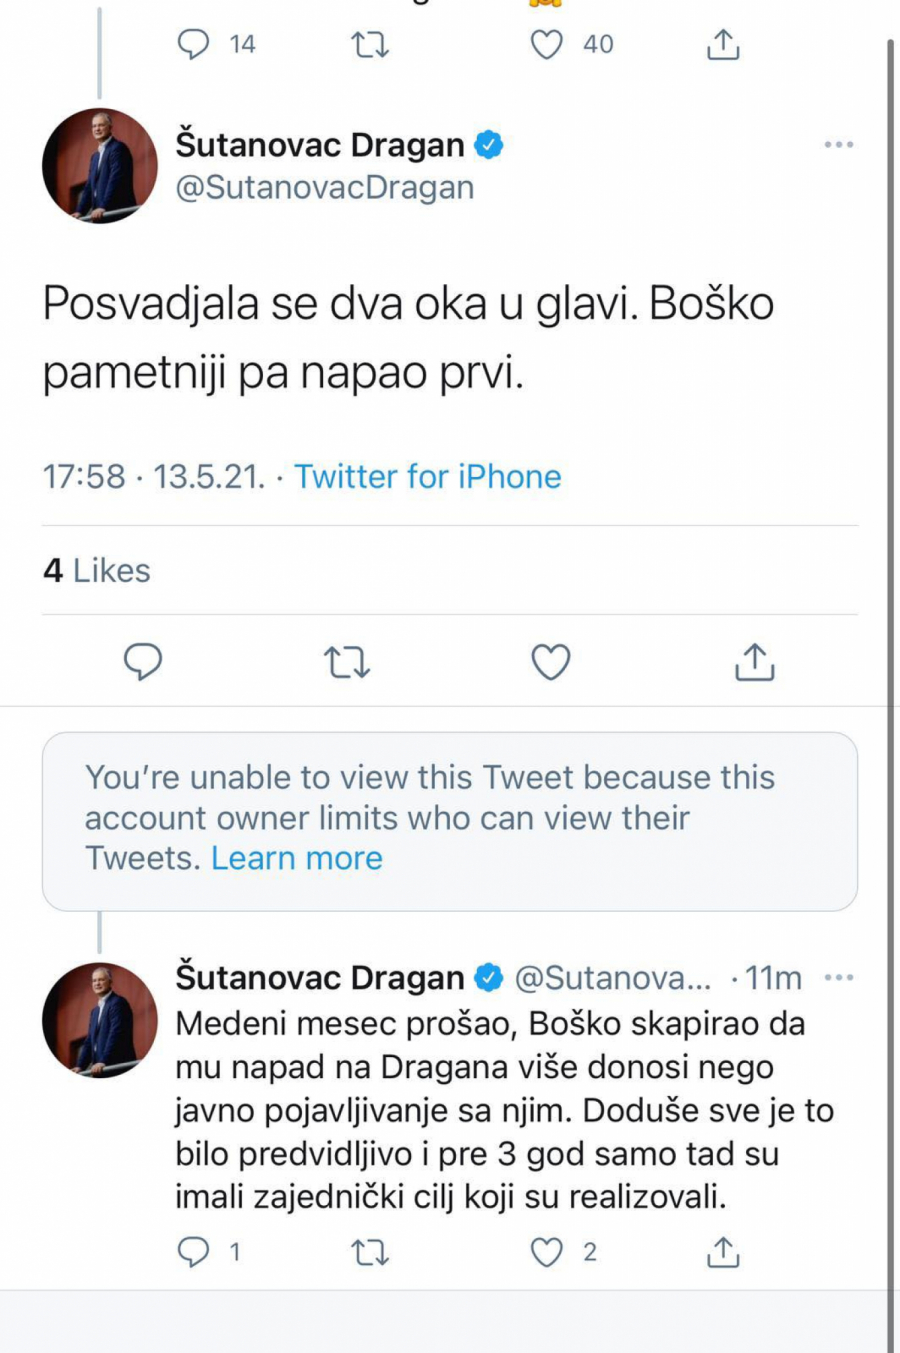
Task: Open Šutanovac Dragan's main profile picture
Action: click(x=99, y=165)
